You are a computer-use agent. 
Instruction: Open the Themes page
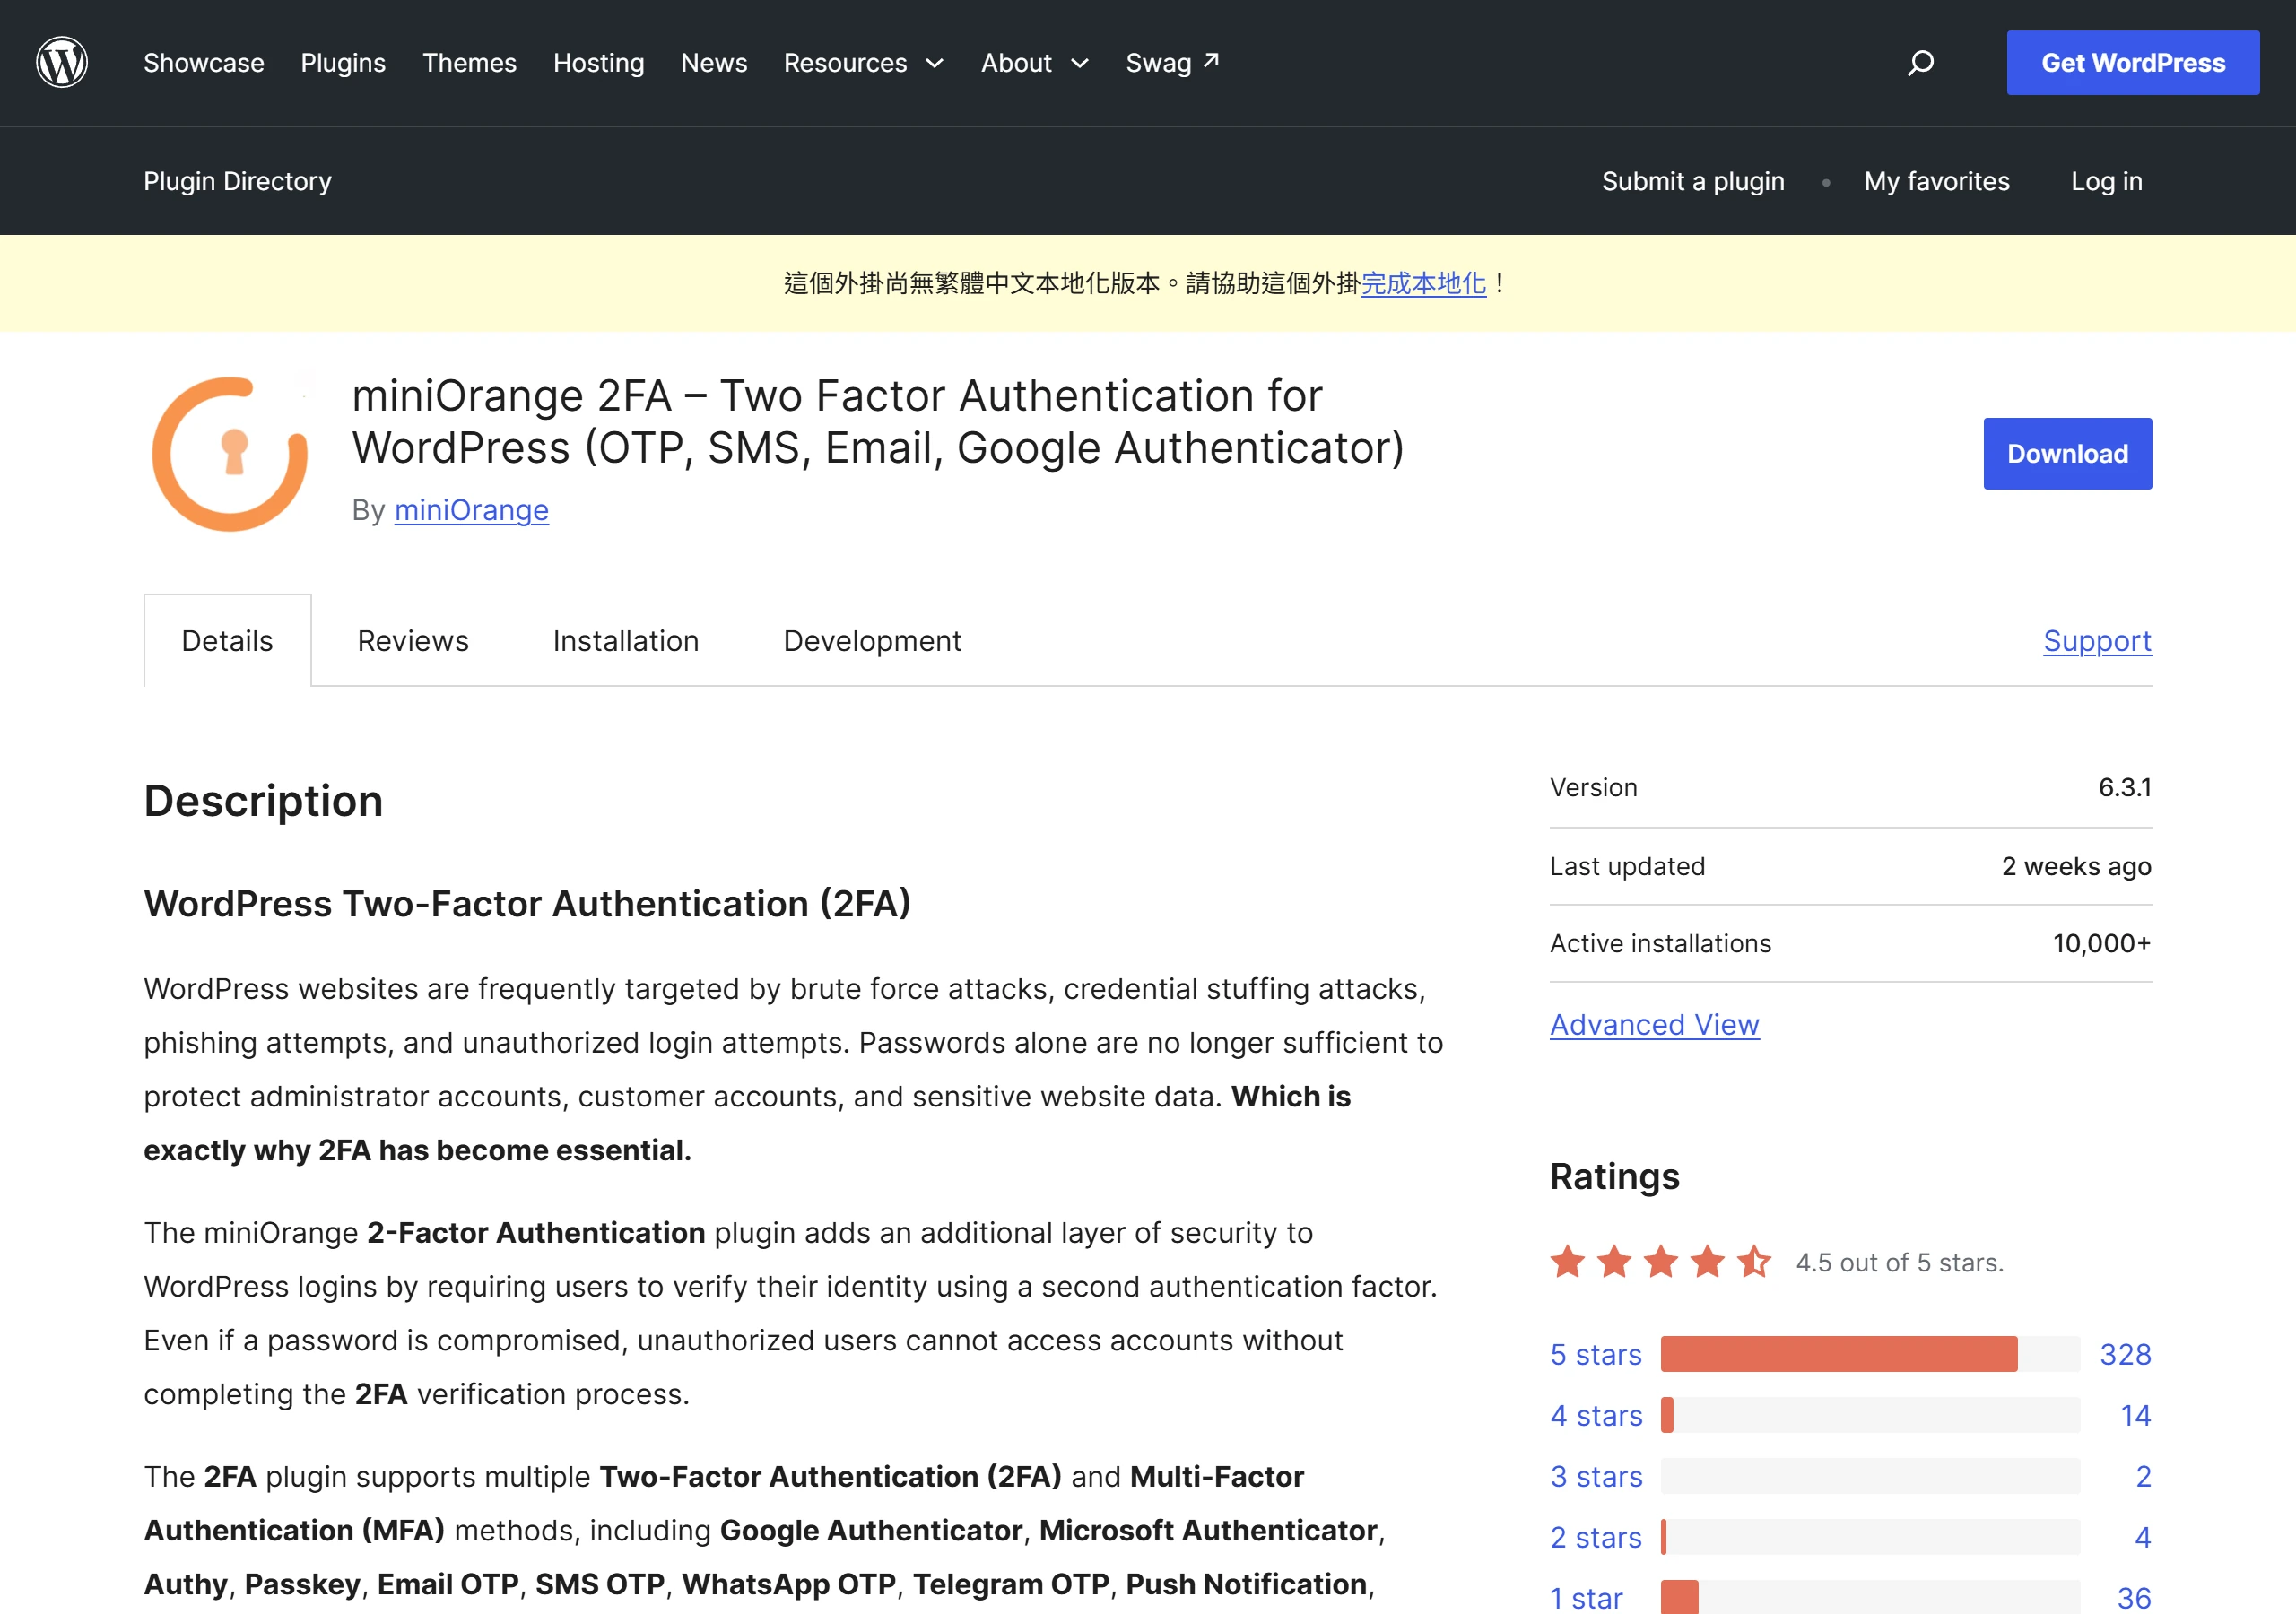[x=469, y=63]
